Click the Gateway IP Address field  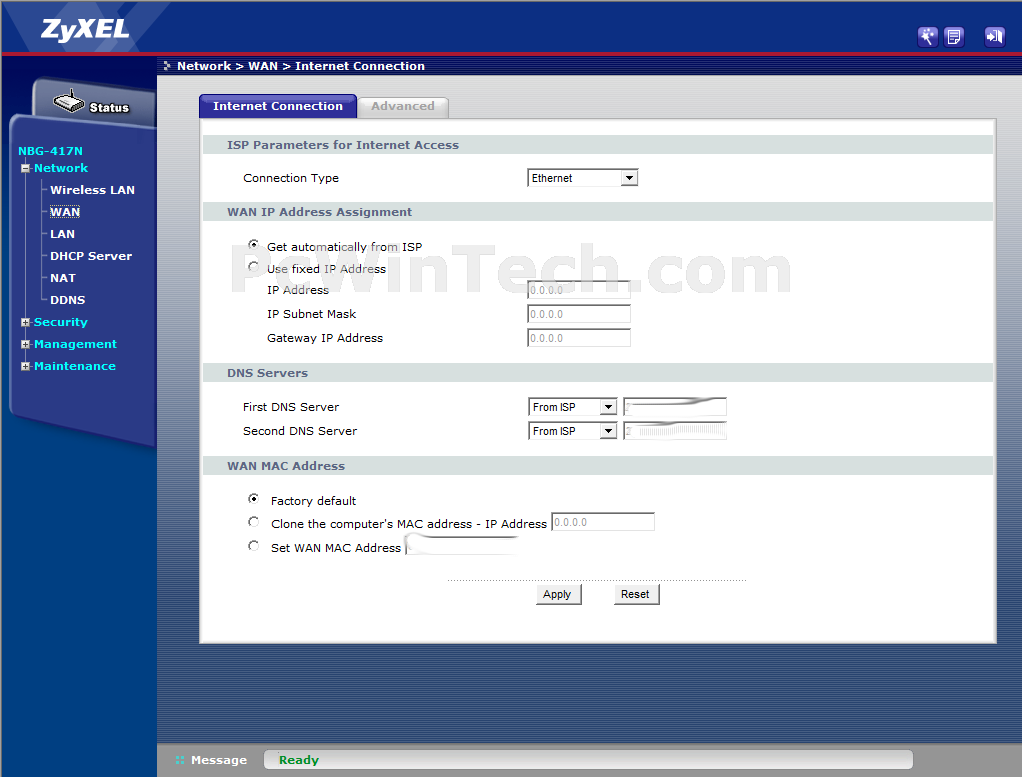coord(579,338)
